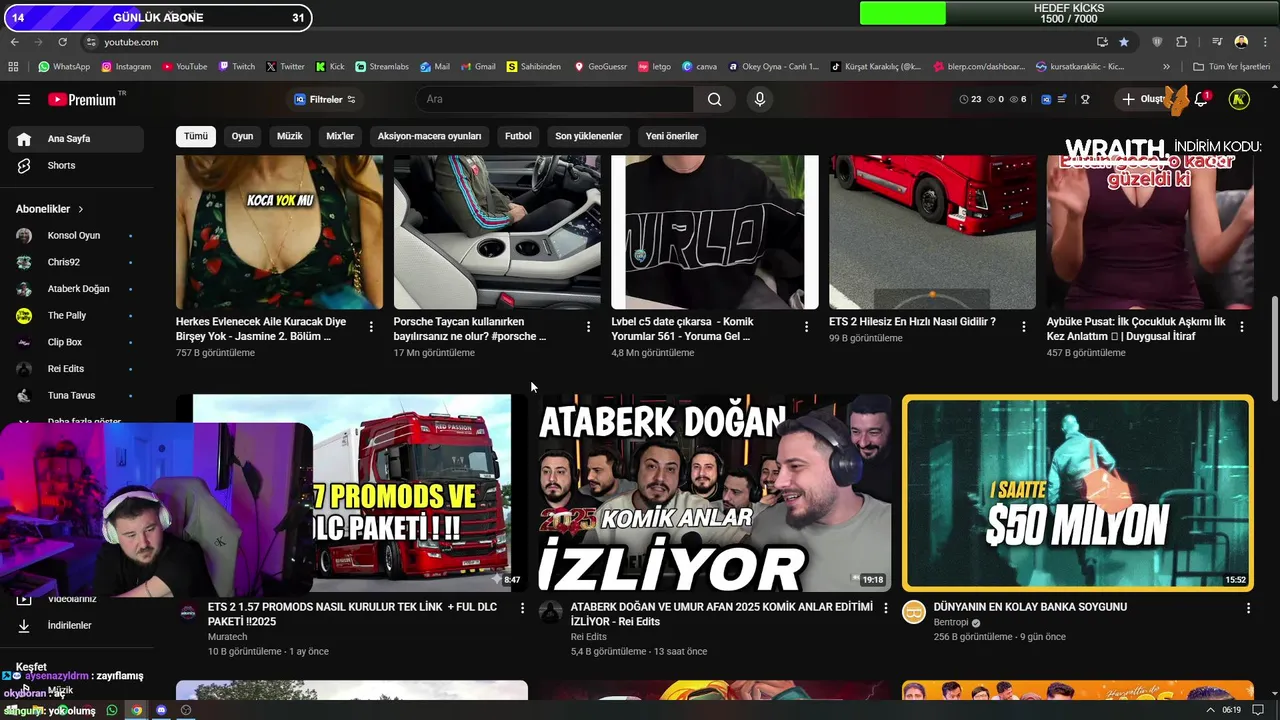This screenshot has width=1280, height=720.
Task: Open options for Aybüke Pusat video
Action: click(x=1242, y=327)
